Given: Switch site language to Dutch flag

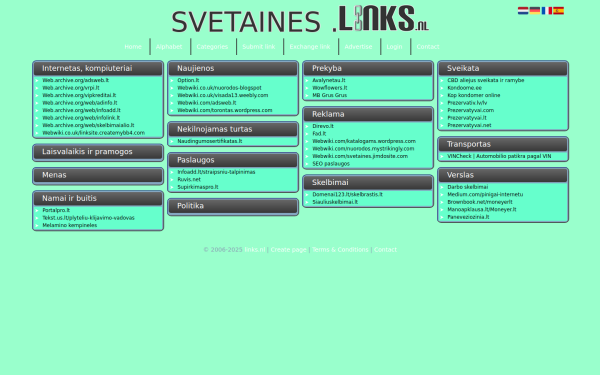Looking at the screenshot, I should [523, 11].
